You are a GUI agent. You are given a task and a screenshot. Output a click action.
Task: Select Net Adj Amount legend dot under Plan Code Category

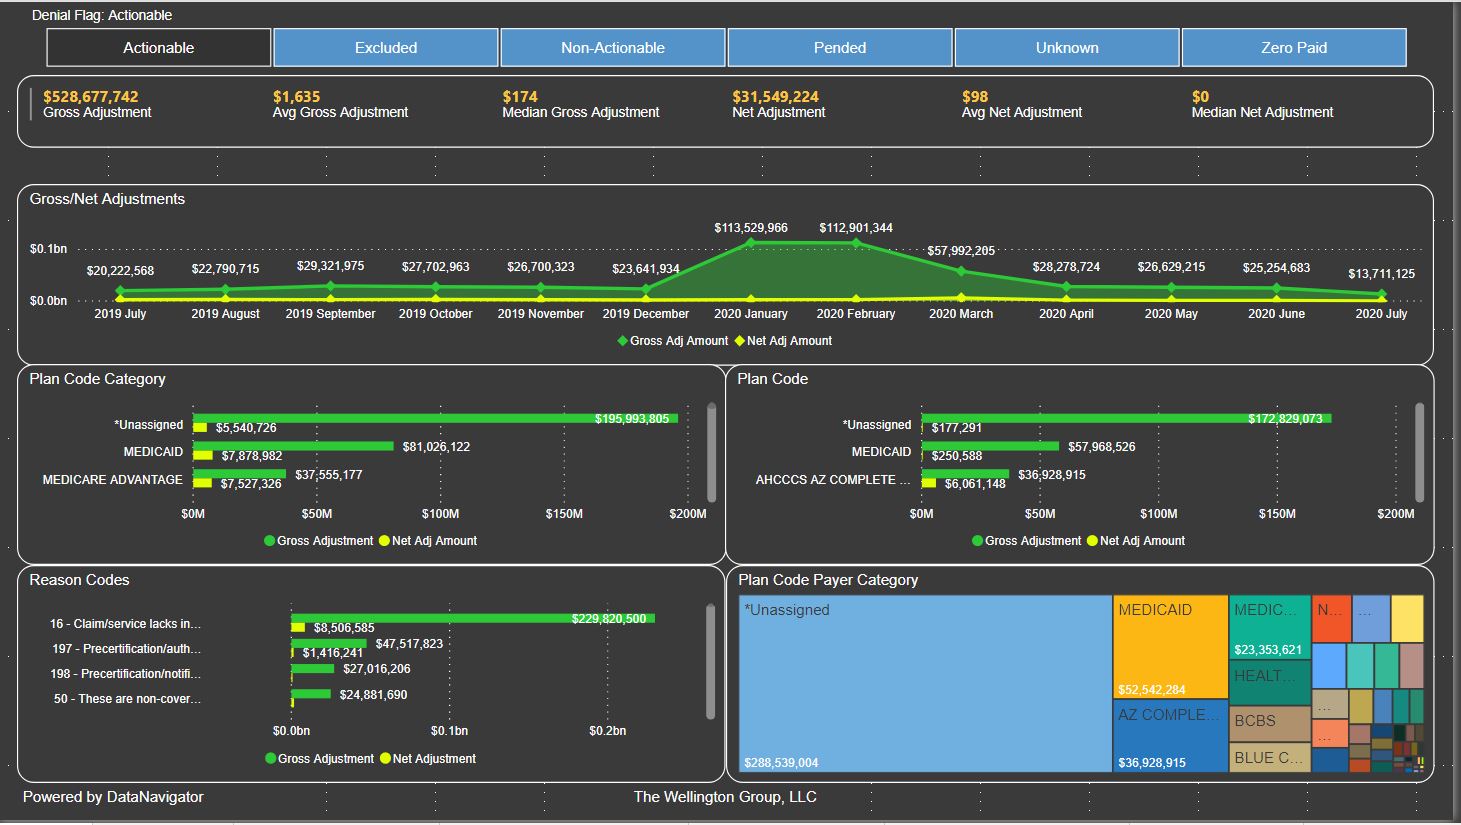point(384,541)
